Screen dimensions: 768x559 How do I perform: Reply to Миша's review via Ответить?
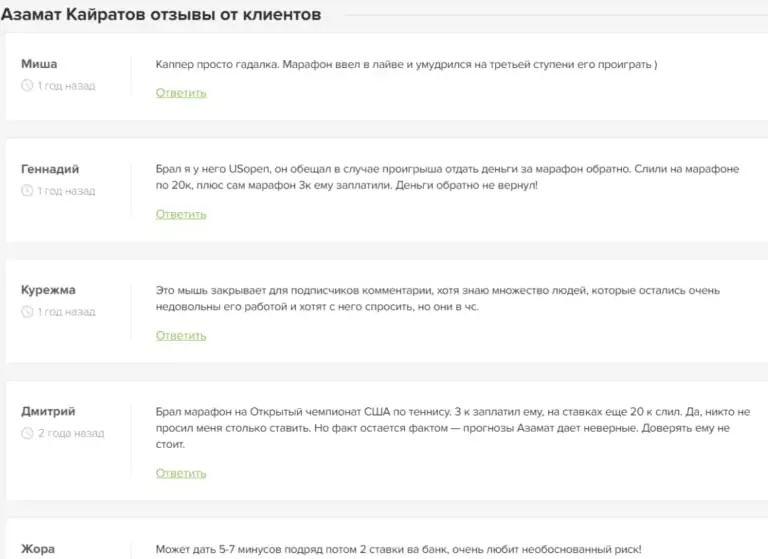[181, 93]
